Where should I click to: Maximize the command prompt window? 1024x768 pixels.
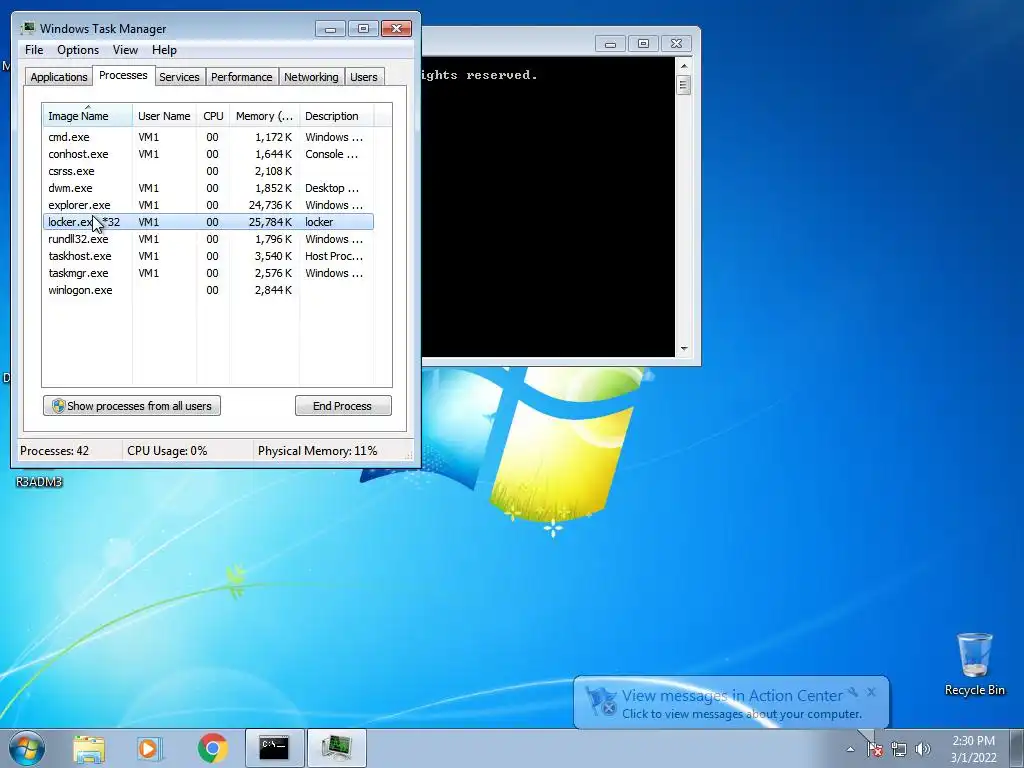tap(643, 44)
